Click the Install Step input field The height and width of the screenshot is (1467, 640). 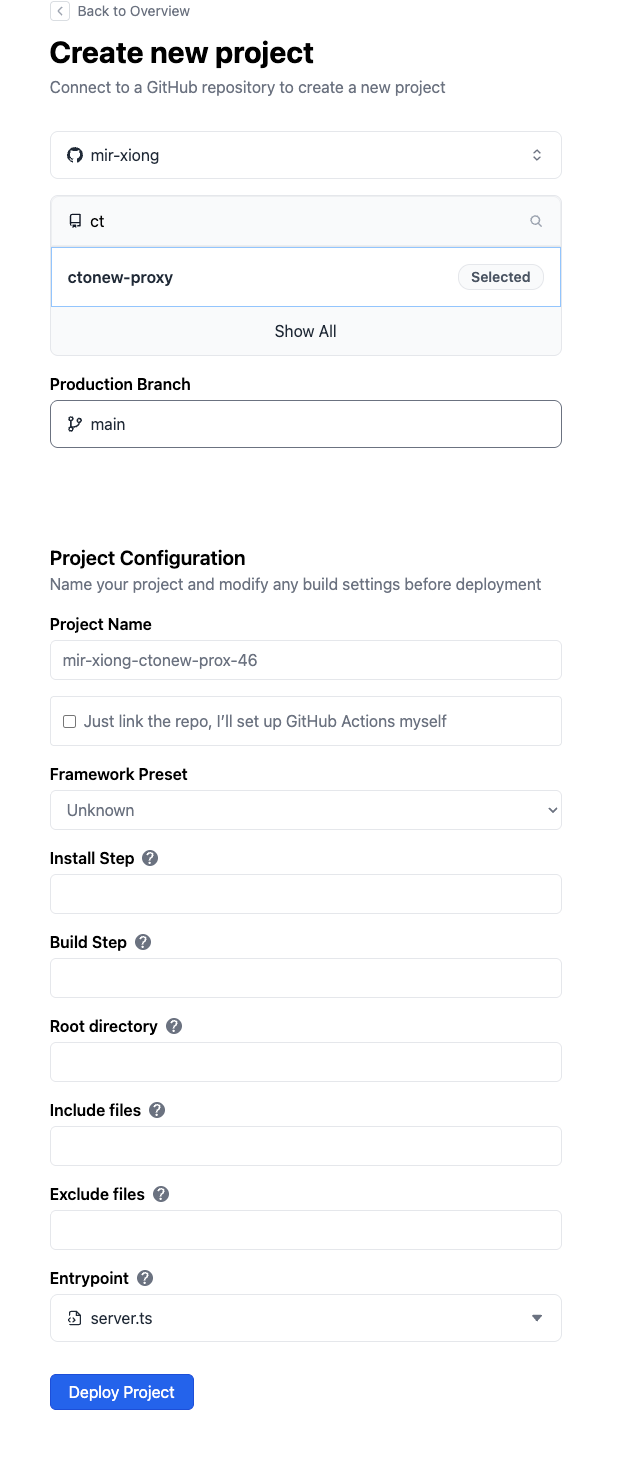click(305, 894)
